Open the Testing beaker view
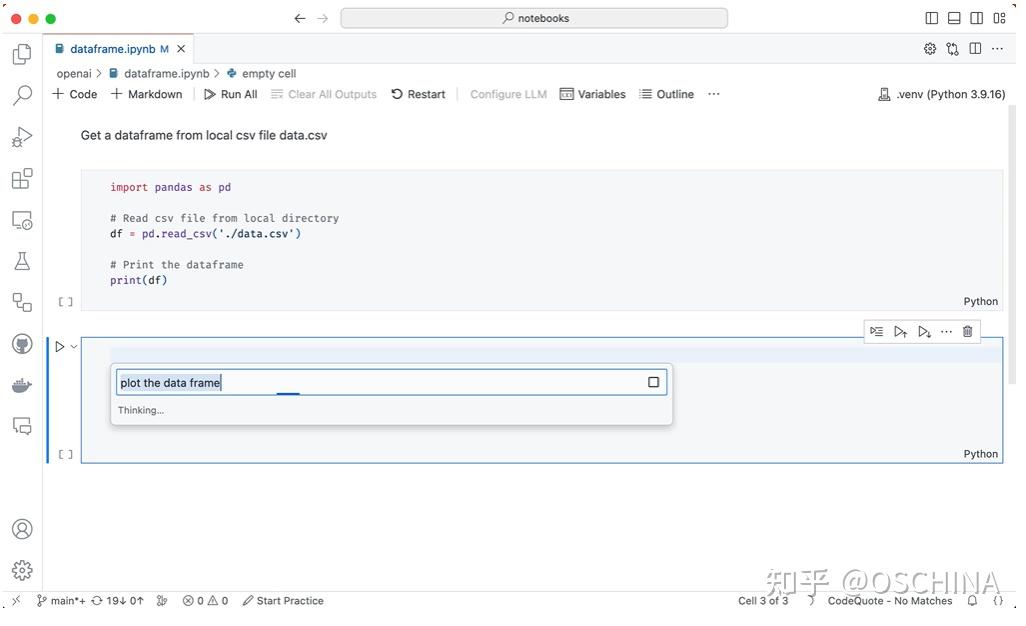 pyautogui.click(x=22, y=261)
